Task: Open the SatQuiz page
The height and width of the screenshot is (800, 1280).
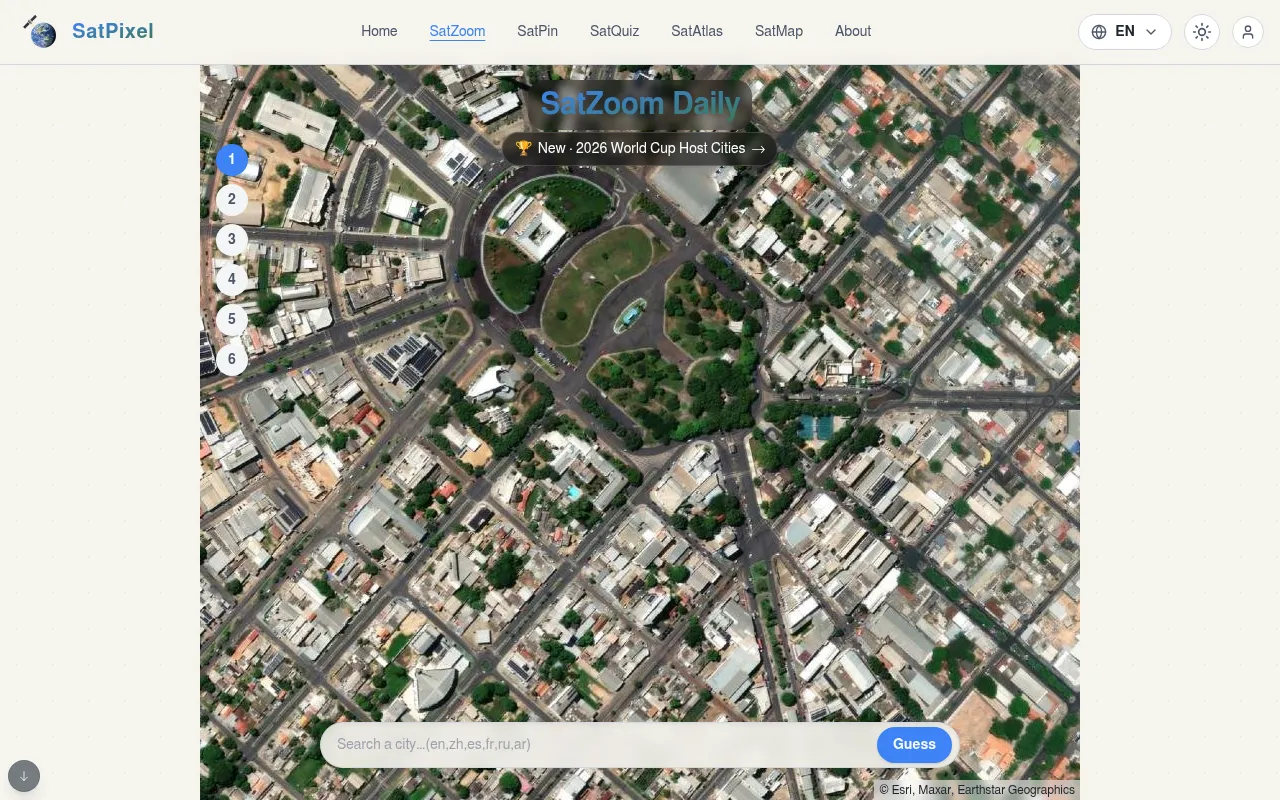Action: [x=614, y=31]
